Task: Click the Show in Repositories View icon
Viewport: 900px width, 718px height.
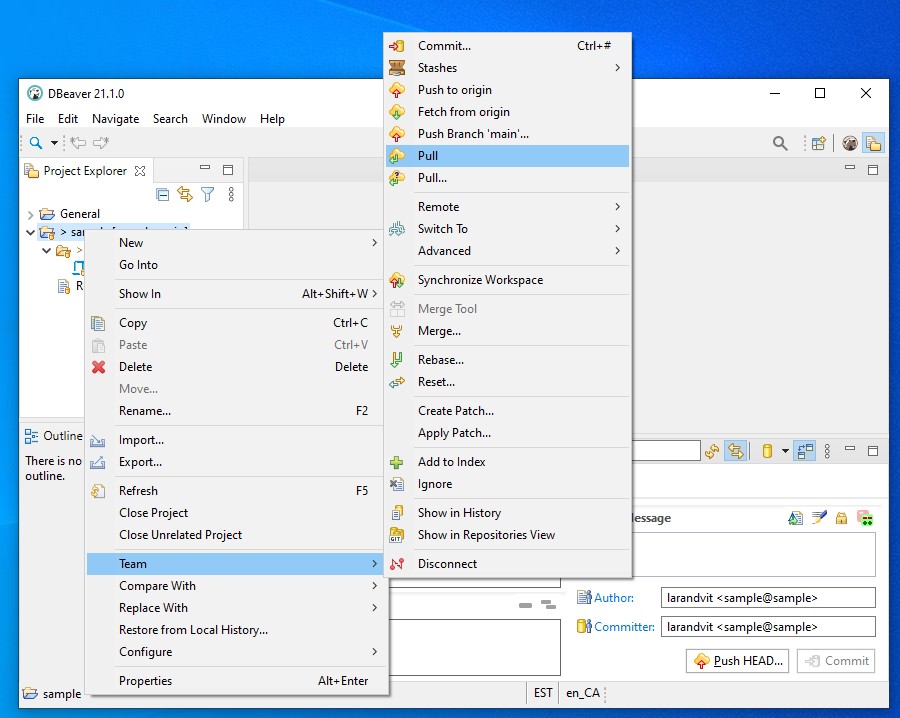Action: 397,535
